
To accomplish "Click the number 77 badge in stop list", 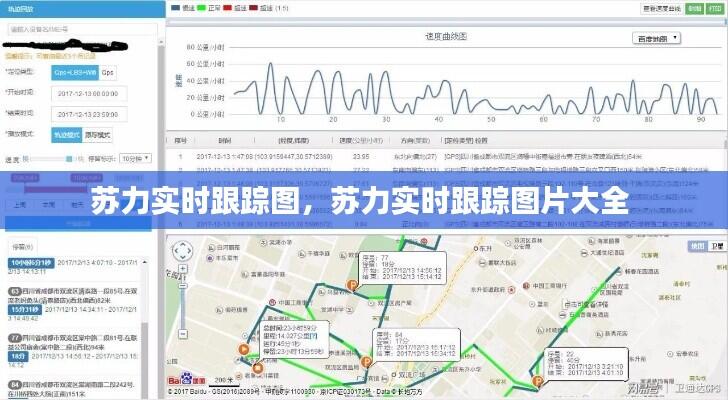I will [x=14, y=338].
